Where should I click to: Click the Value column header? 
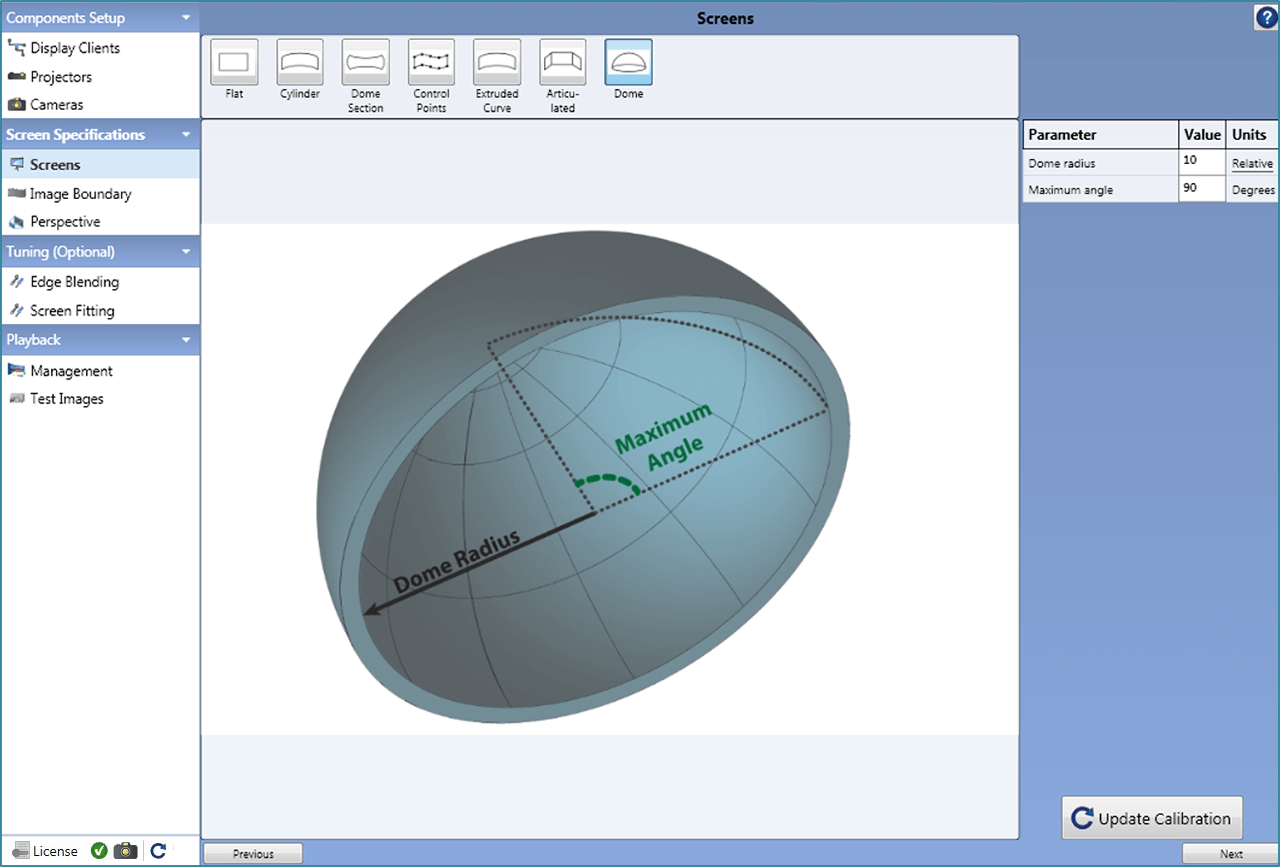[x=1203, y=135]
